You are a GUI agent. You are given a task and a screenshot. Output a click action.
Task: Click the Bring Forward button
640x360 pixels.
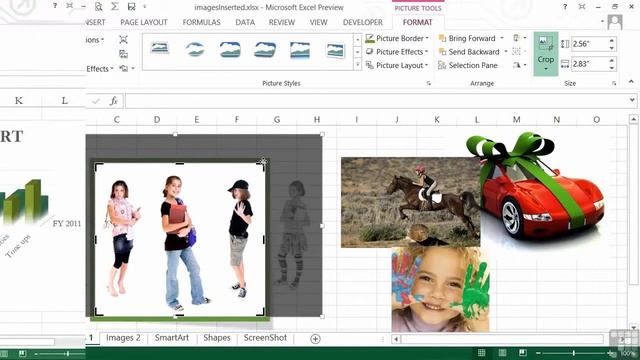tap(467, 38)
